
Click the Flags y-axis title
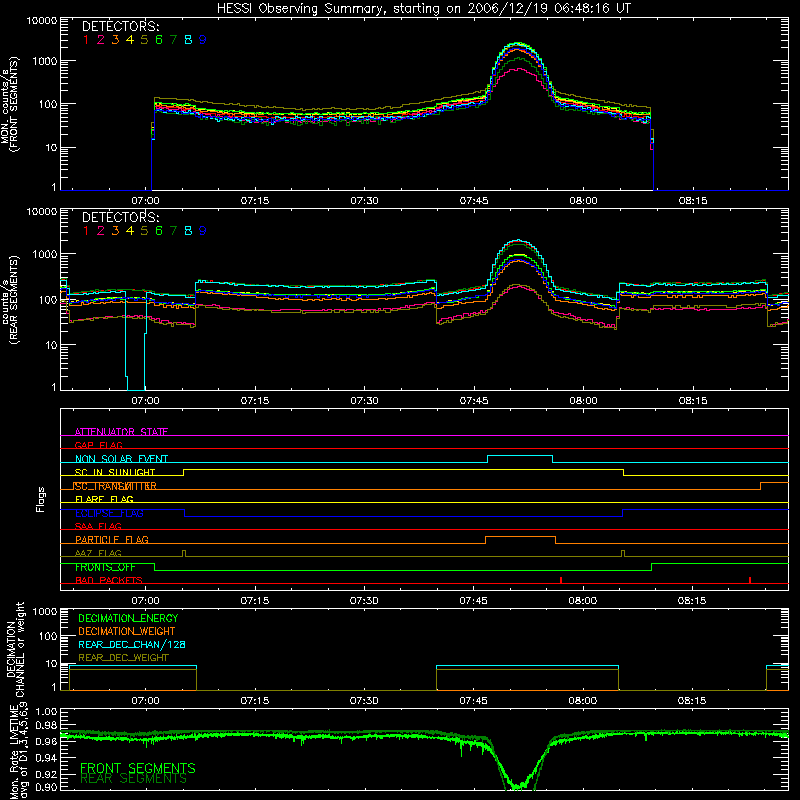[41, 499]
